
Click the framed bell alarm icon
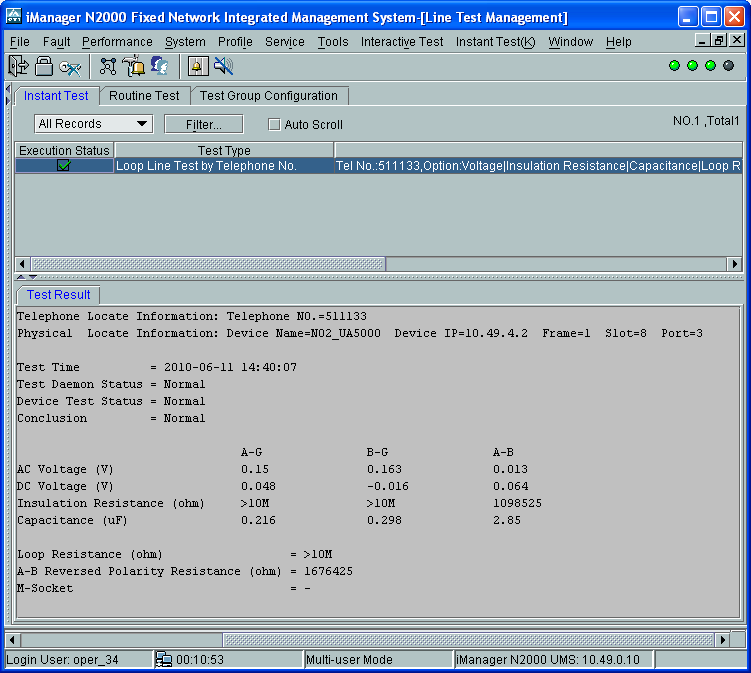pos(197,66)
